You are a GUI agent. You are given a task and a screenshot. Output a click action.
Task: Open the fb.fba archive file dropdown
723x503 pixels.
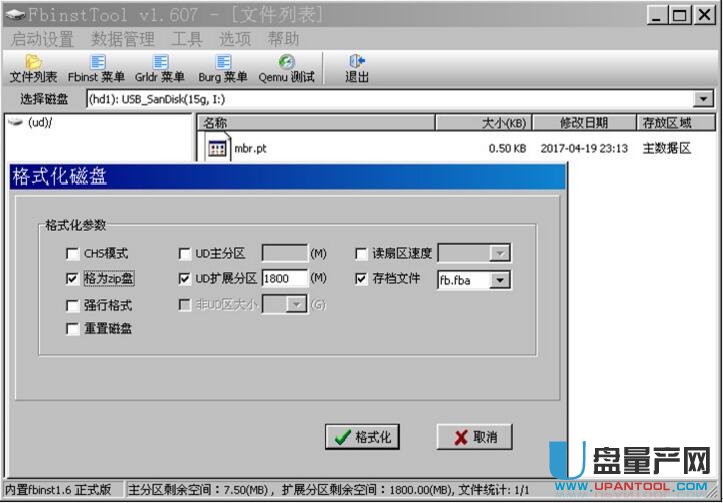[500, 281]
